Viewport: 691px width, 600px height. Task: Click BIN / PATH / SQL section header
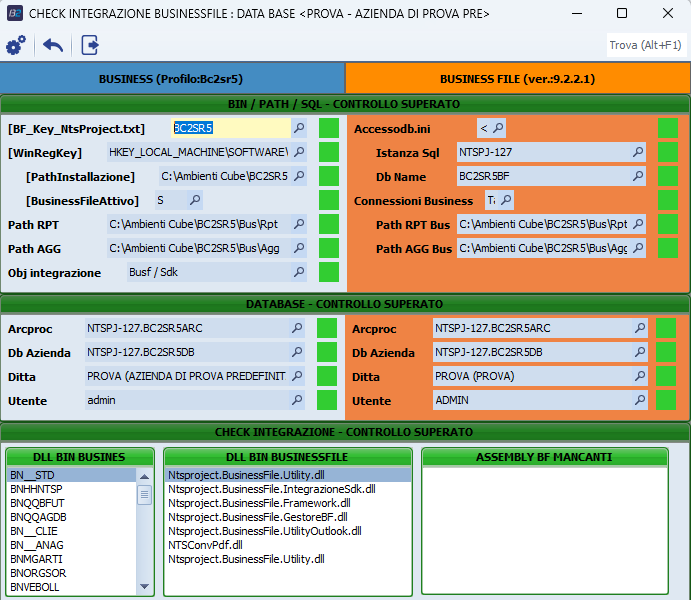(345, 104)
